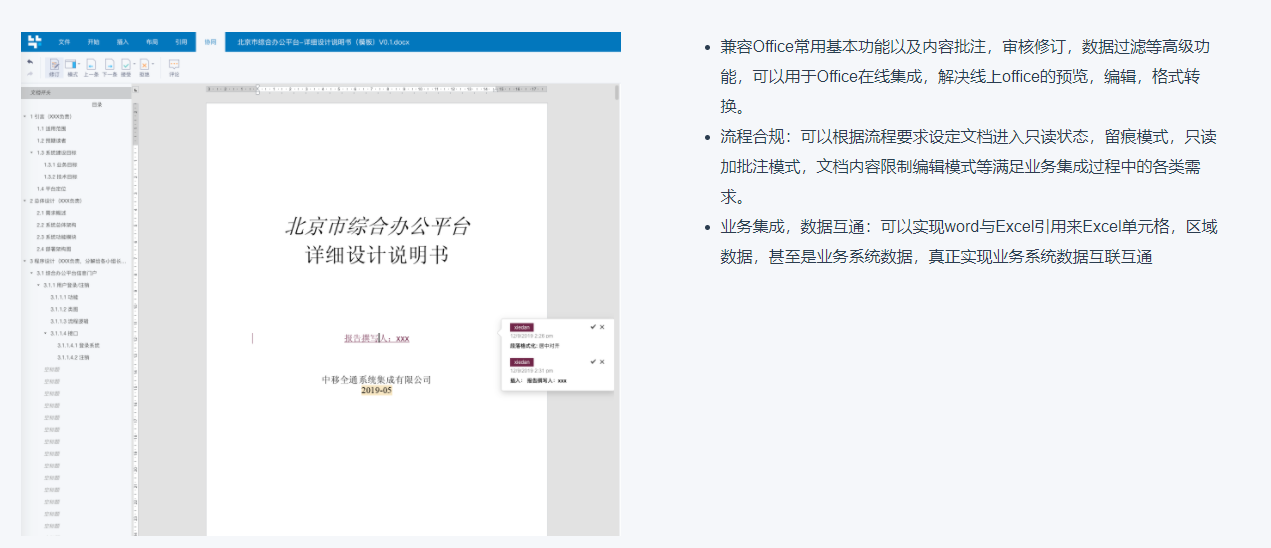Collapse the '3.1 综合办公平台信息门户' node
1271x548 pixels.
(x=32, y=272)
